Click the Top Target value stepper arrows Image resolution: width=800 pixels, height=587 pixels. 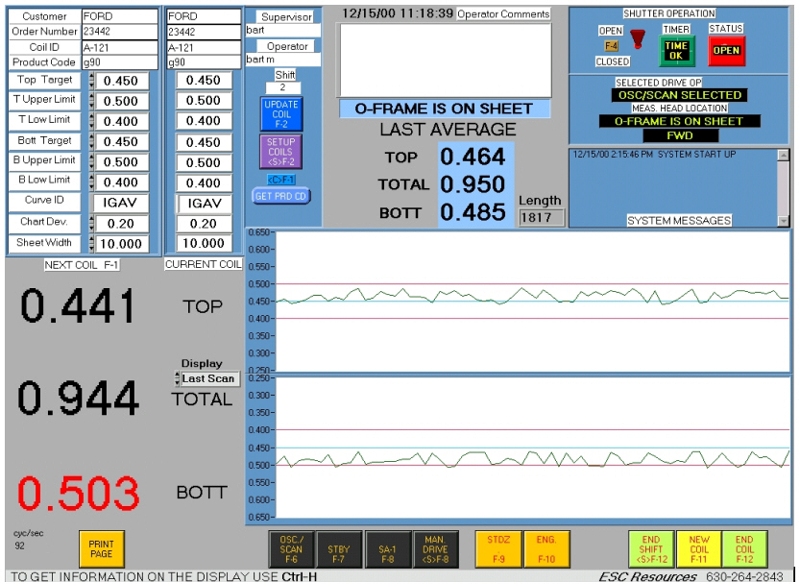[91, 81]
